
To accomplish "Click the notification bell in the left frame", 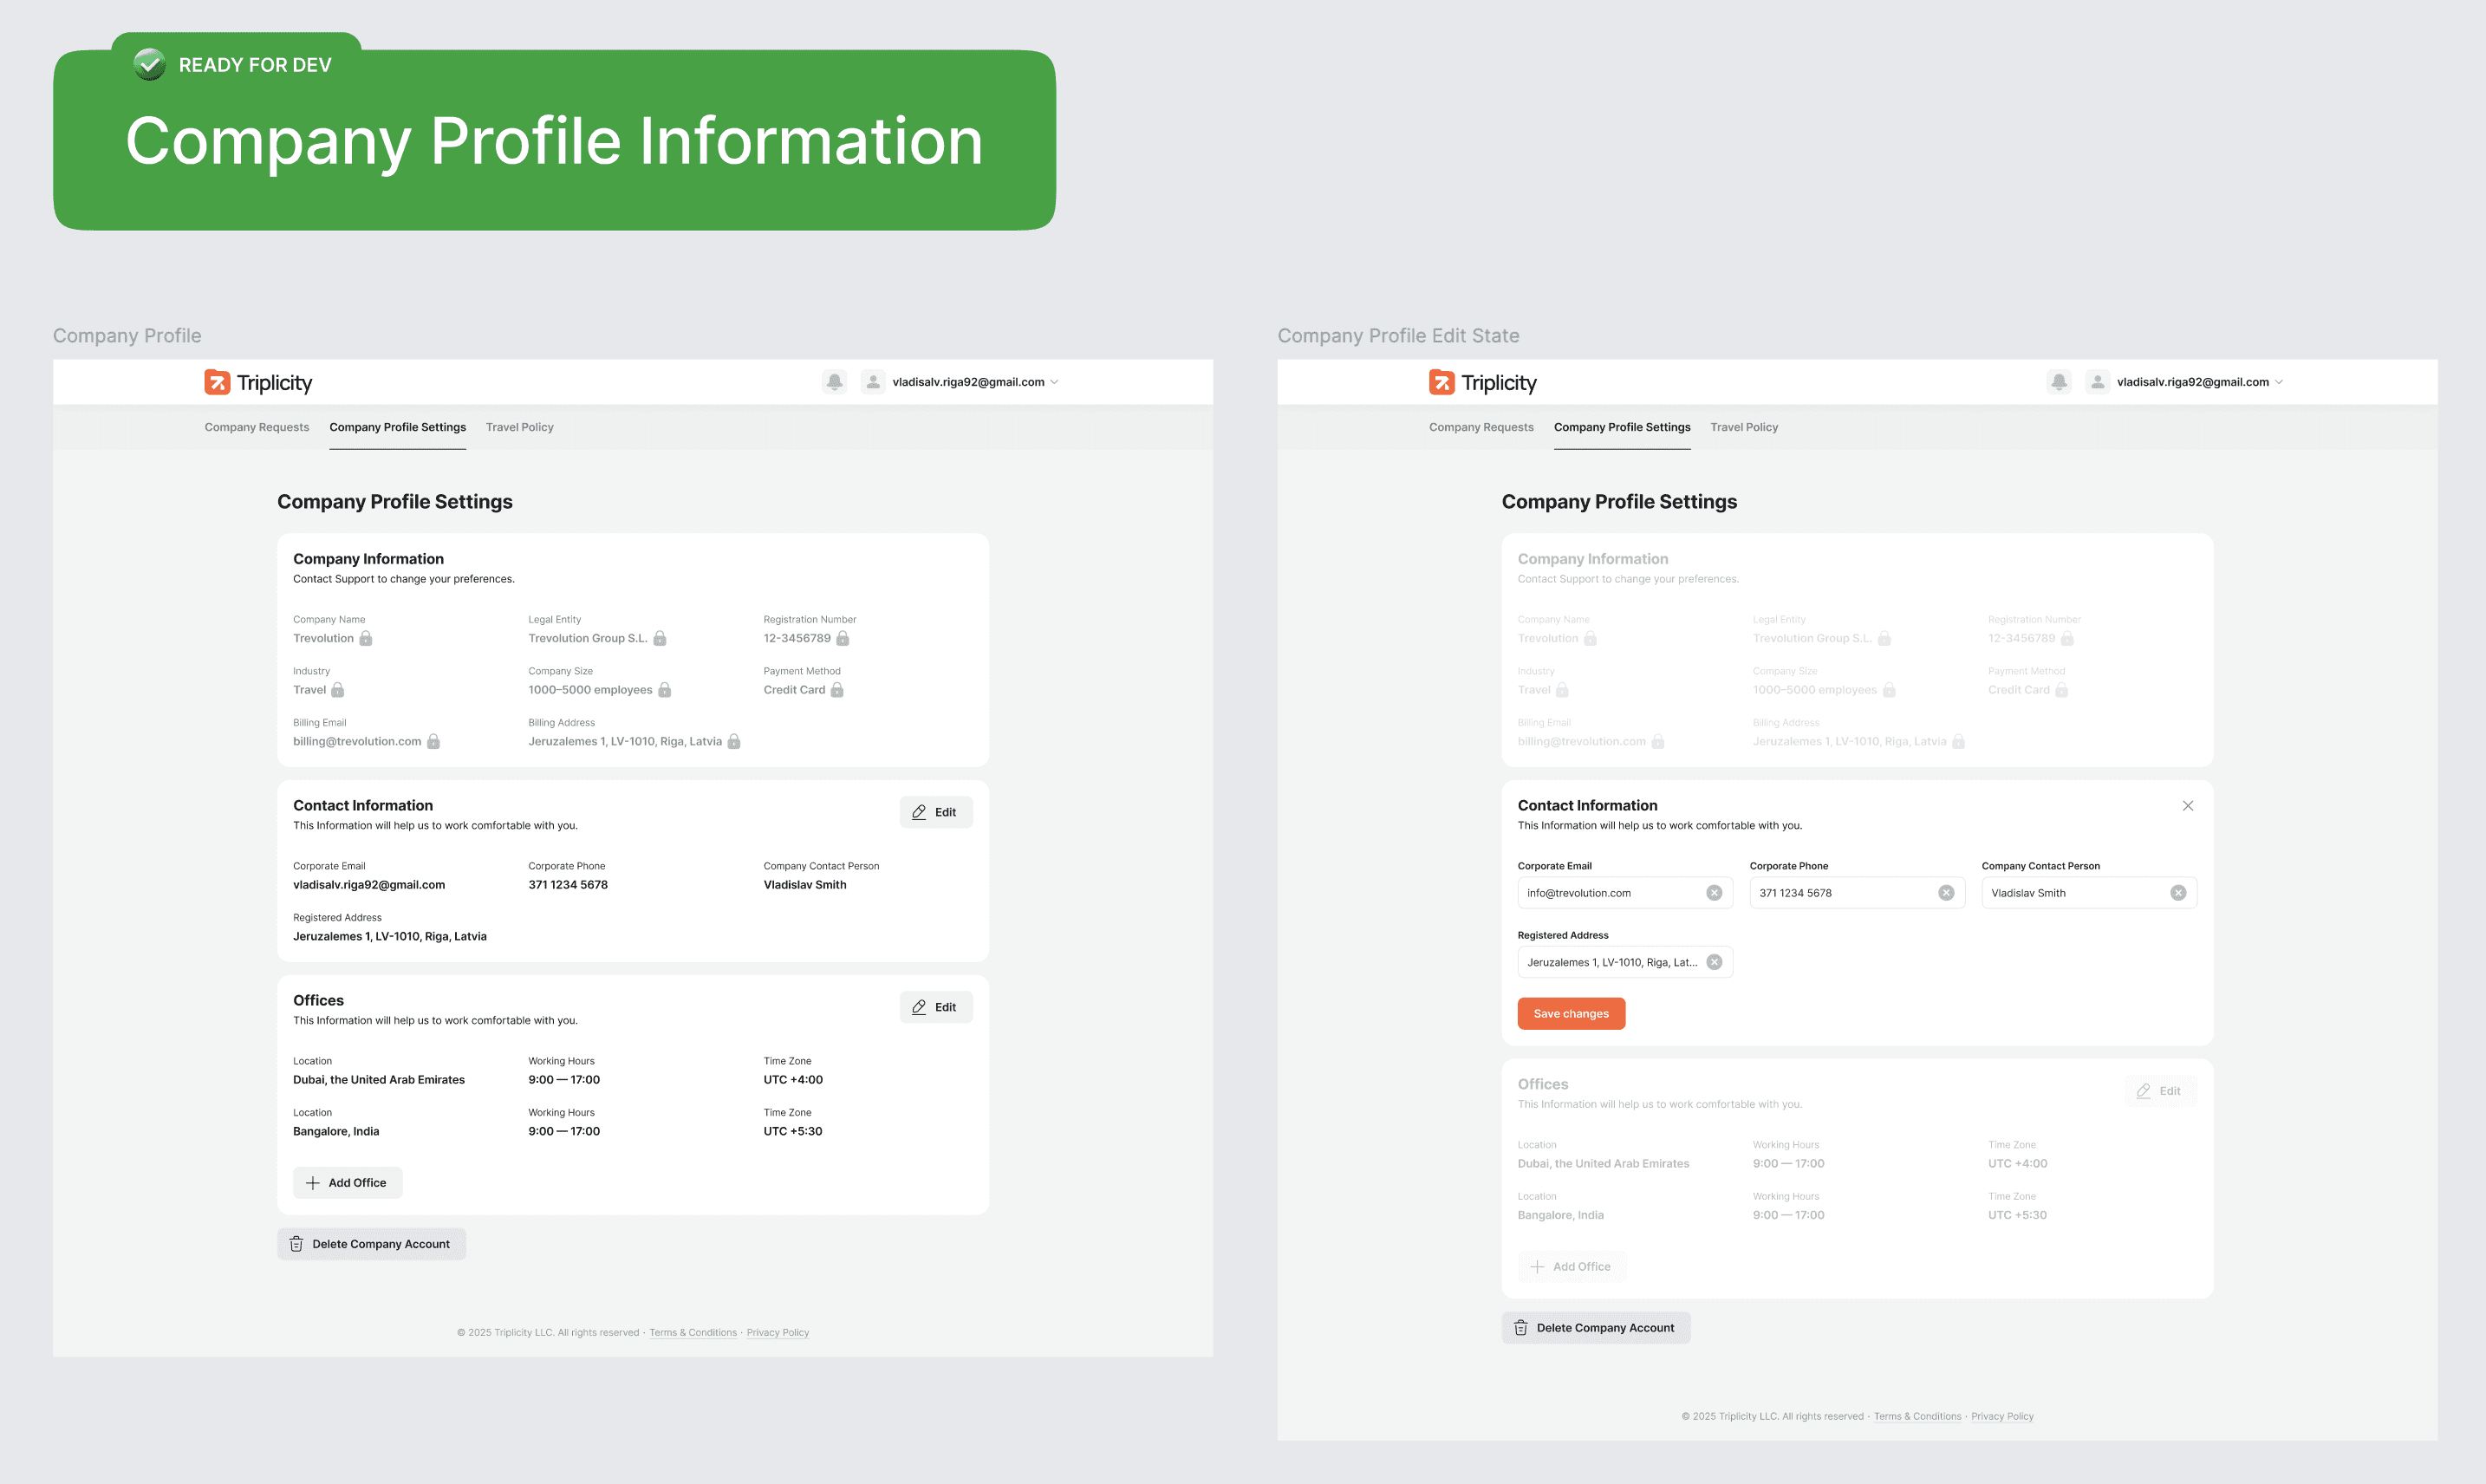I will (834, 382).
